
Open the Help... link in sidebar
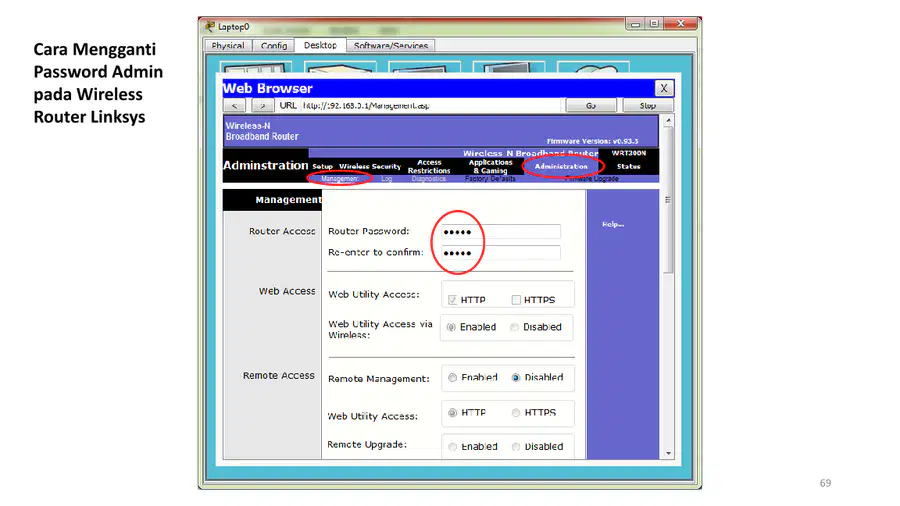click(613, 224)
